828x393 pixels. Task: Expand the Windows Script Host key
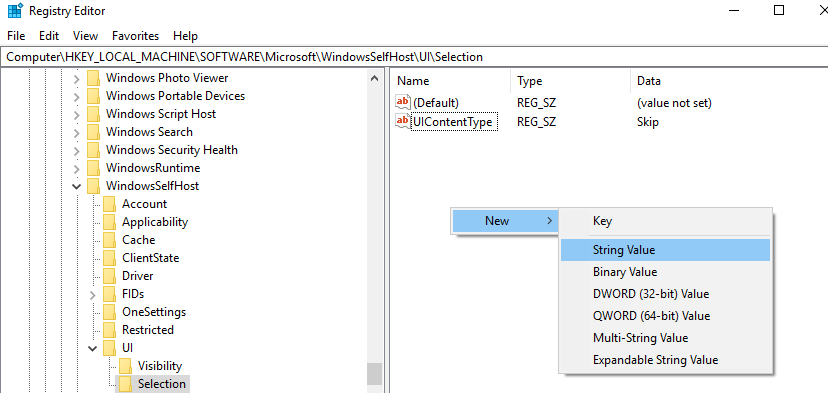[x=77, y=115]
